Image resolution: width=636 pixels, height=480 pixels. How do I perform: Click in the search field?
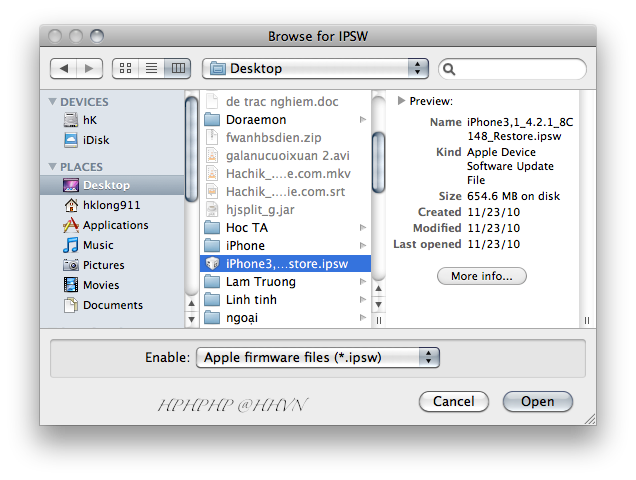point(512,69)
